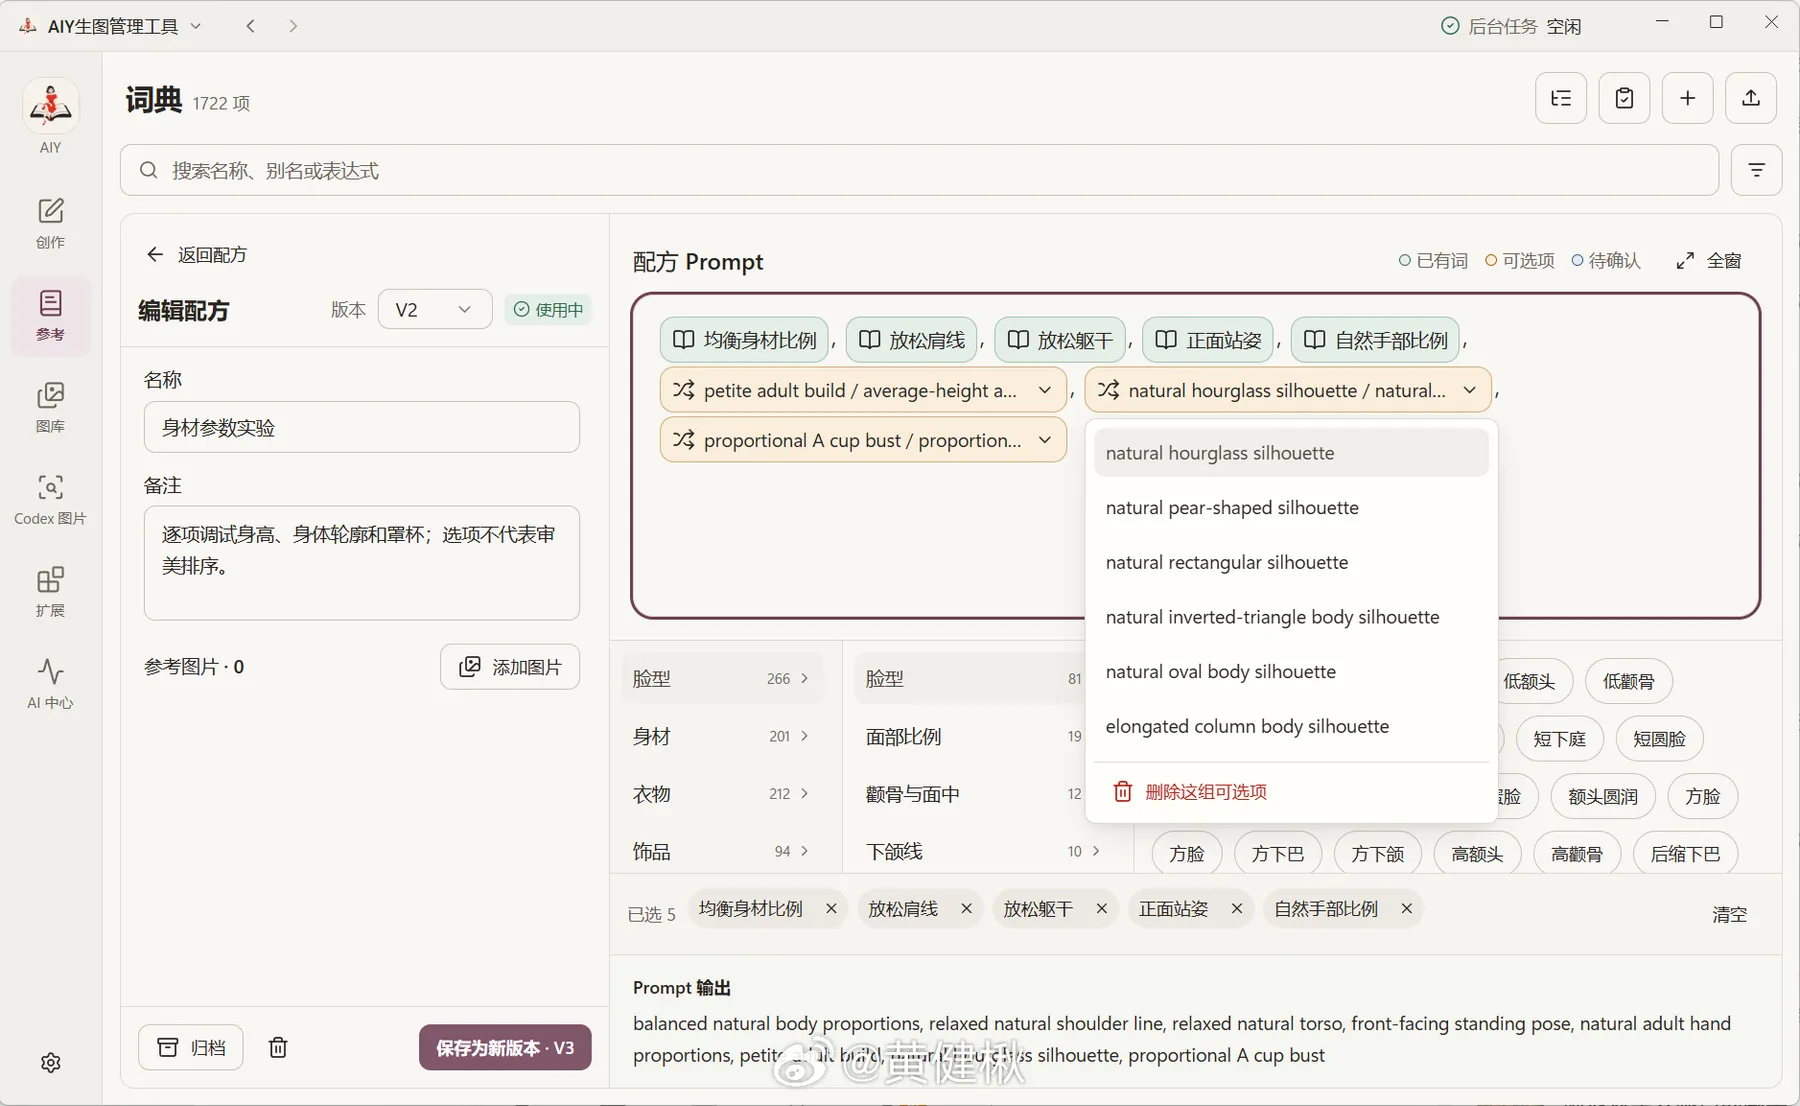
Task: Remove 放松肩线 from selected chips
Action: [966, 908]
